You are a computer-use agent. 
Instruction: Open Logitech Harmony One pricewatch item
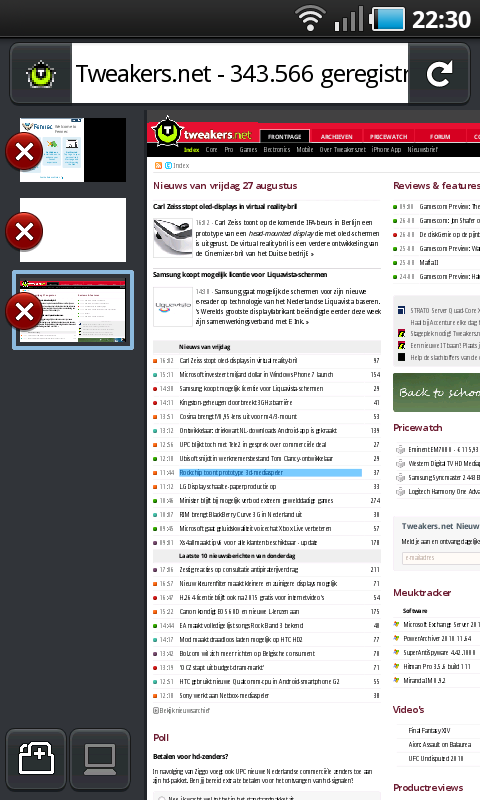point(444,491)
